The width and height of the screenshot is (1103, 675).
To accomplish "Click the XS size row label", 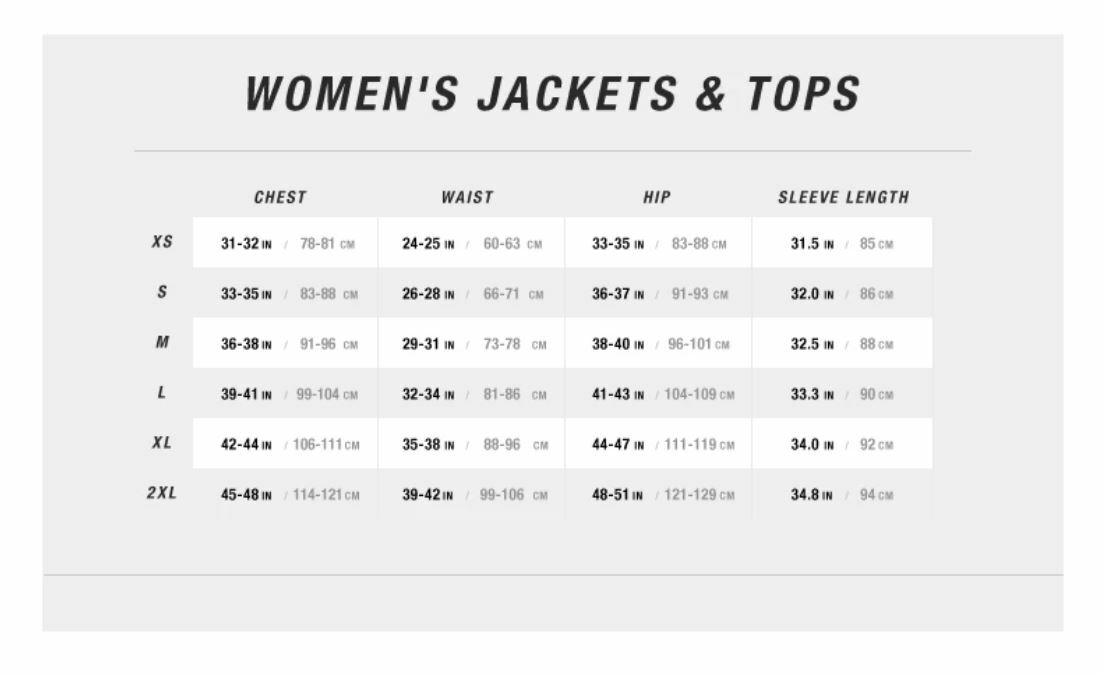I will [x=162, y=242].
